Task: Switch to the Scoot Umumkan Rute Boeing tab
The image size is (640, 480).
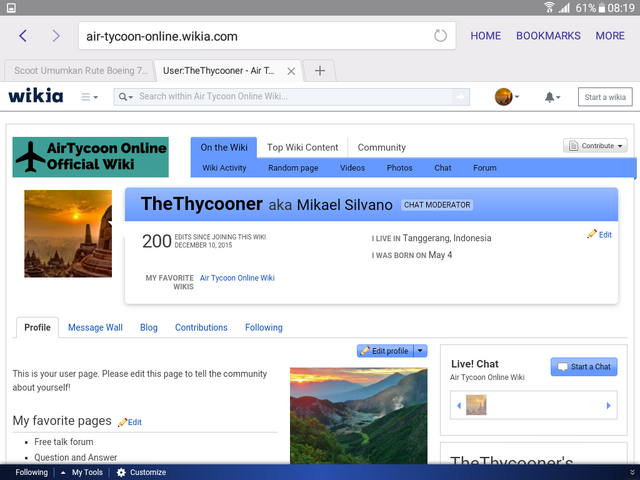Action: pyautogui.click(x=79, y=71)
